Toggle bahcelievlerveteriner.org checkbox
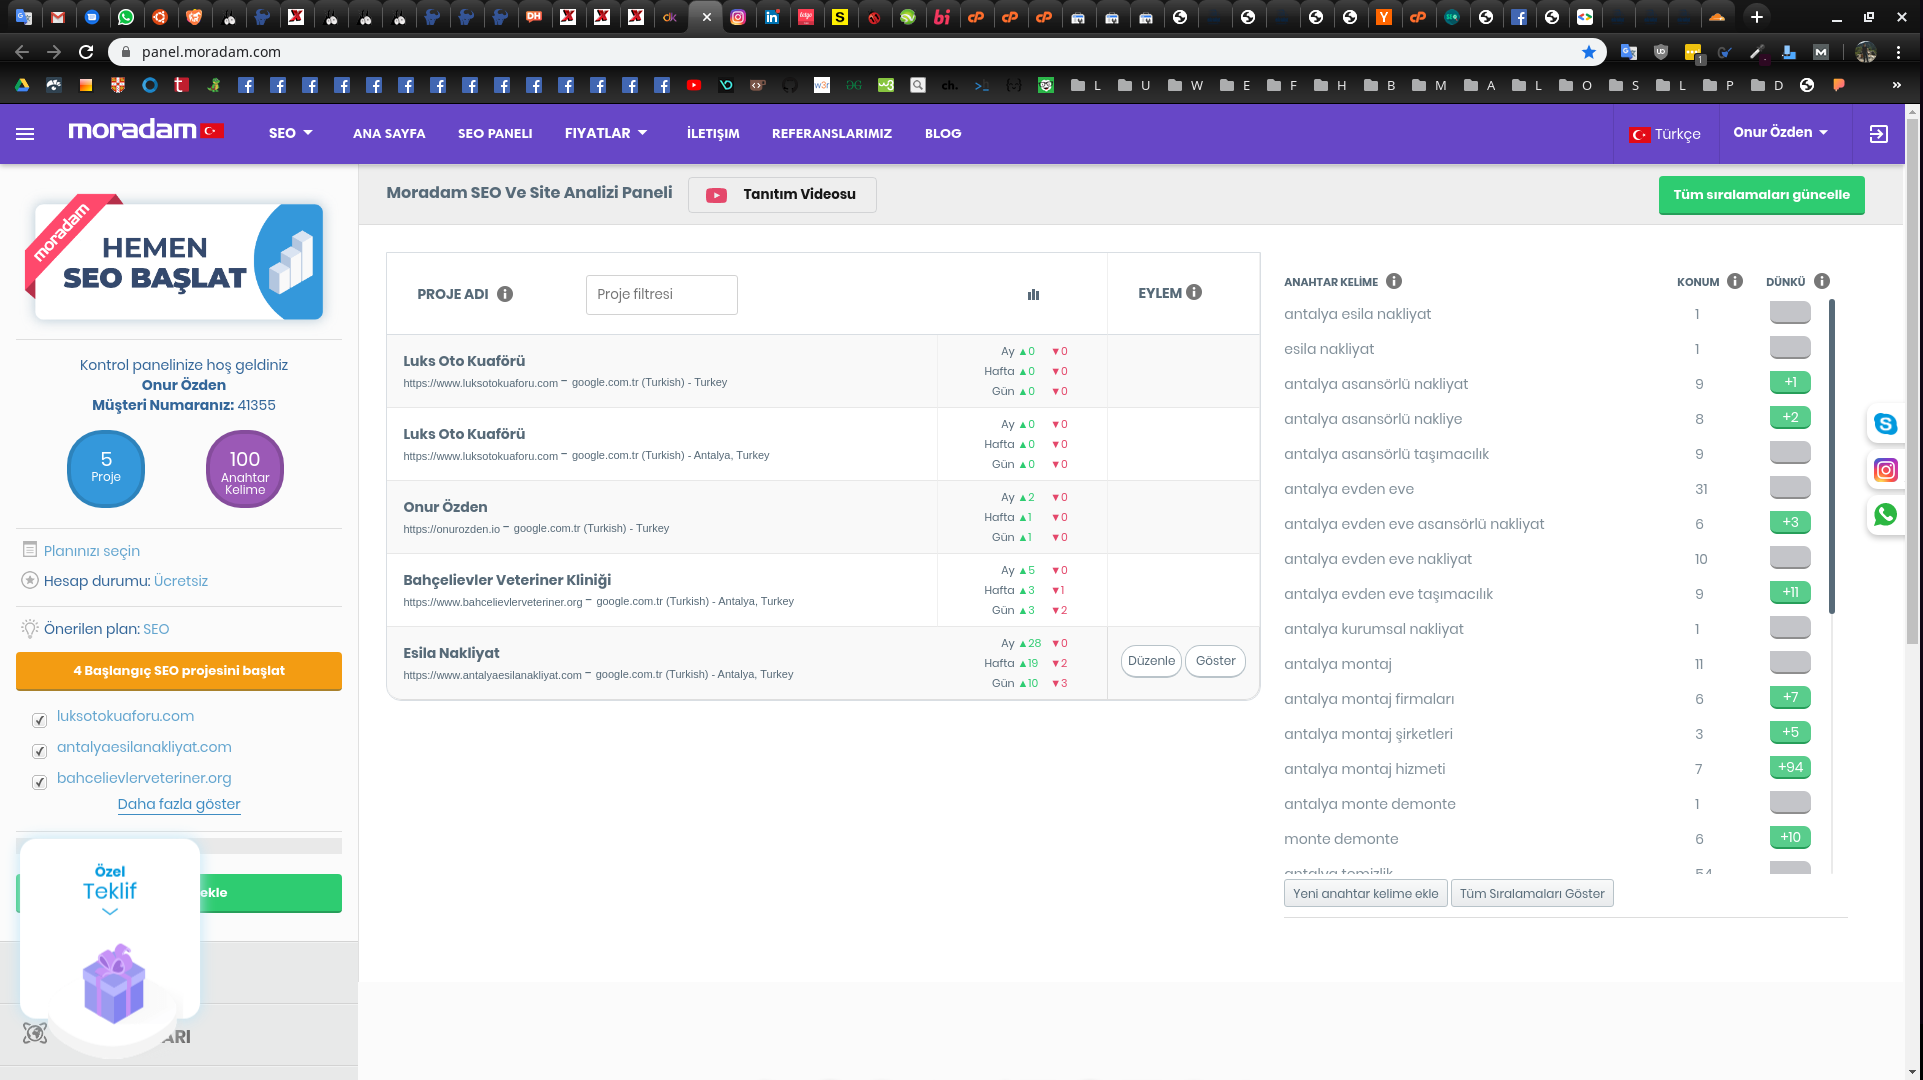 [x=39, y=782]
